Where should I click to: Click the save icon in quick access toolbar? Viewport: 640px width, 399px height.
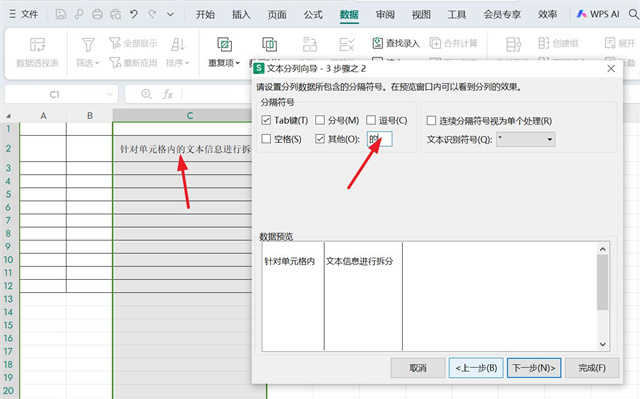pyautogui.click(x=61, y=14)
